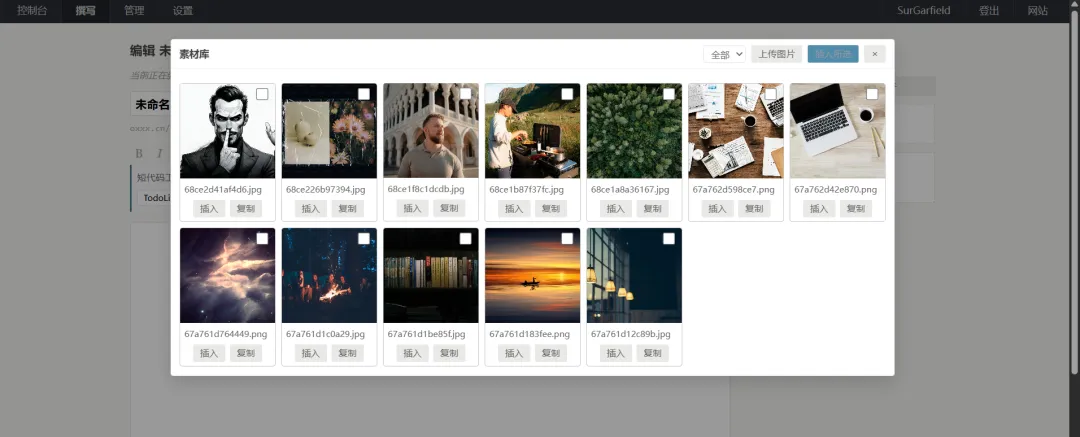Click the 上传图片 upload button

click(x=777, y=54)
